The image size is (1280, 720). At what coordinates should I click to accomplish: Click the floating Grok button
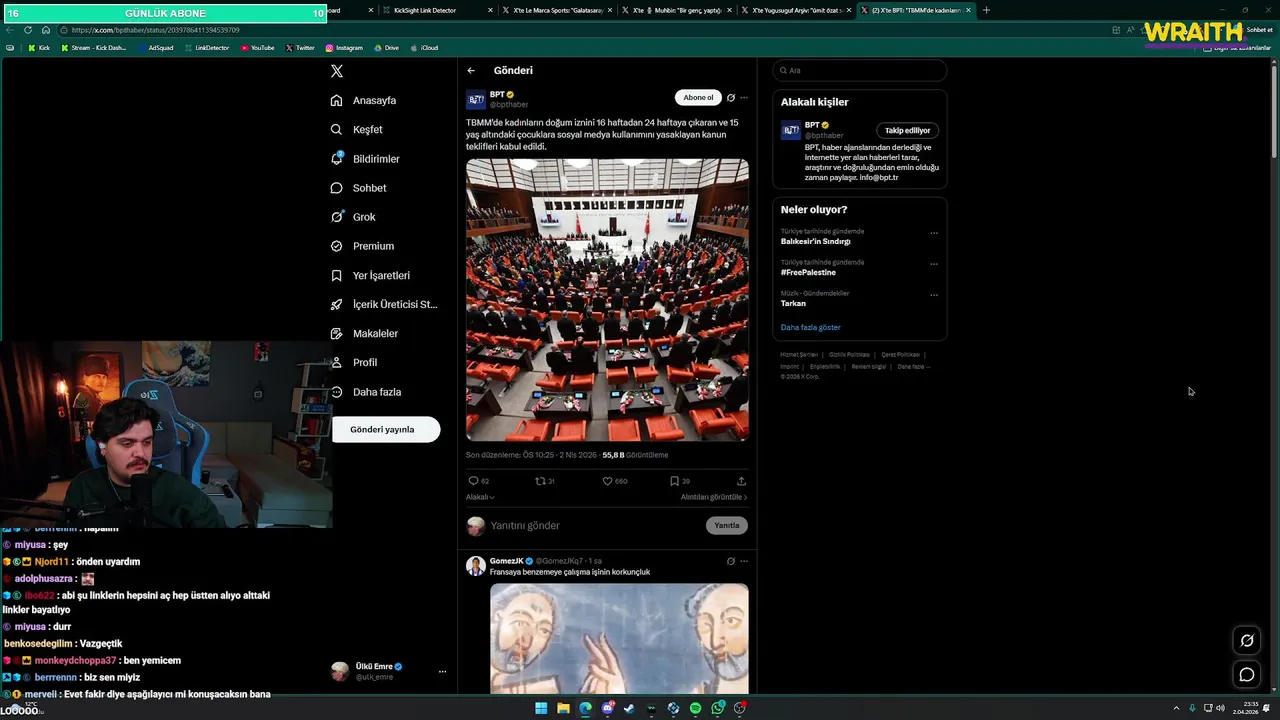(1247, 641)
